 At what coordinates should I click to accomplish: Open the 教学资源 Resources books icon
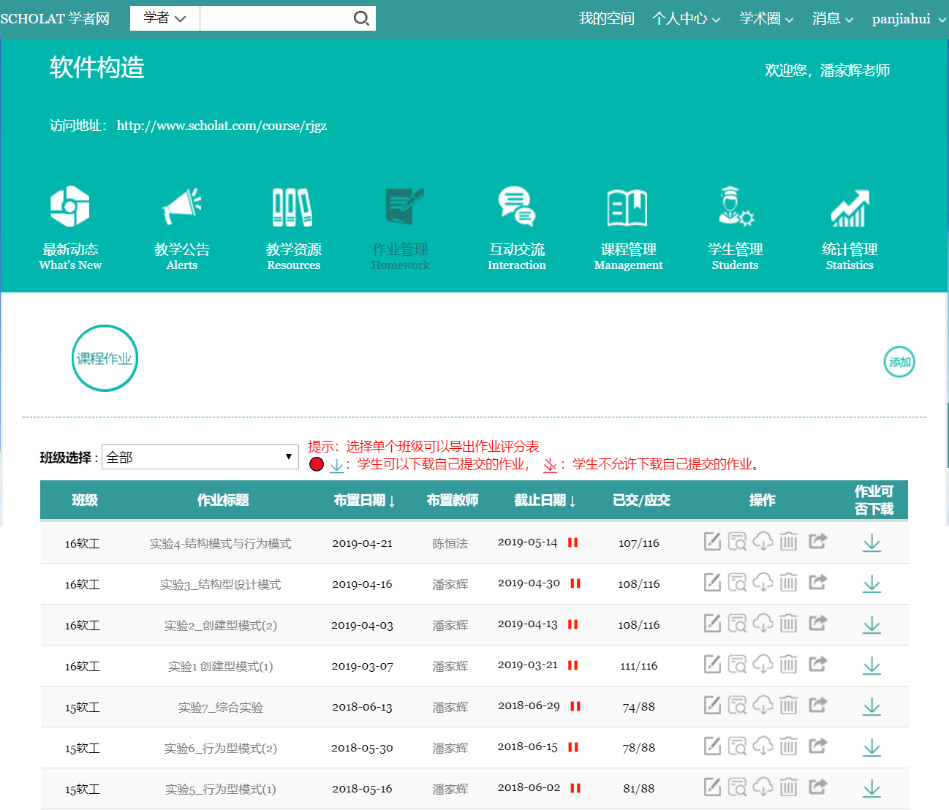point(293,208)
